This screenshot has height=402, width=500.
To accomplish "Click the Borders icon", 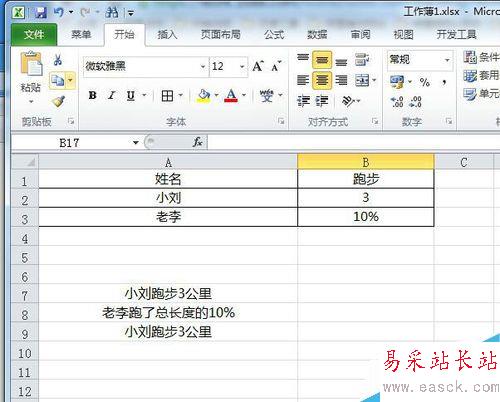I will click(167, 96).
